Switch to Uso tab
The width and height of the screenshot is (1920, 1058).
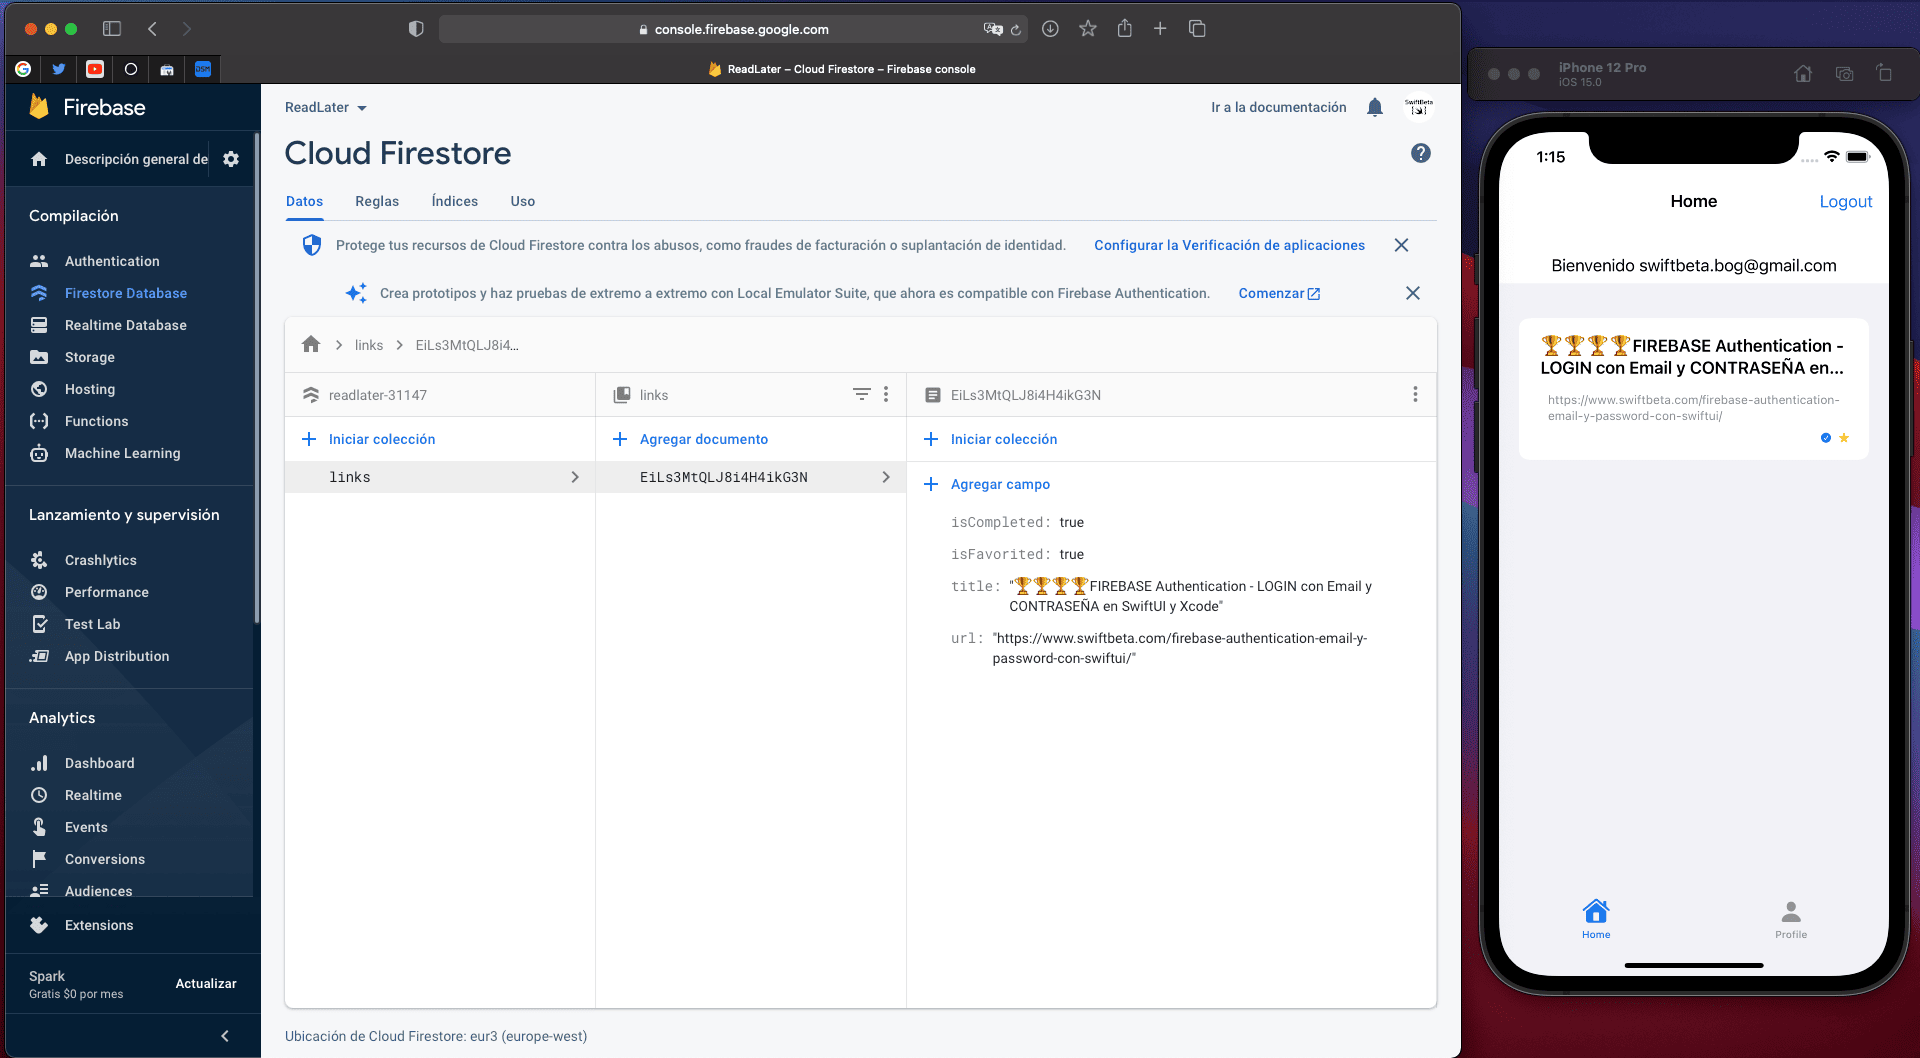tap(523, 201)
